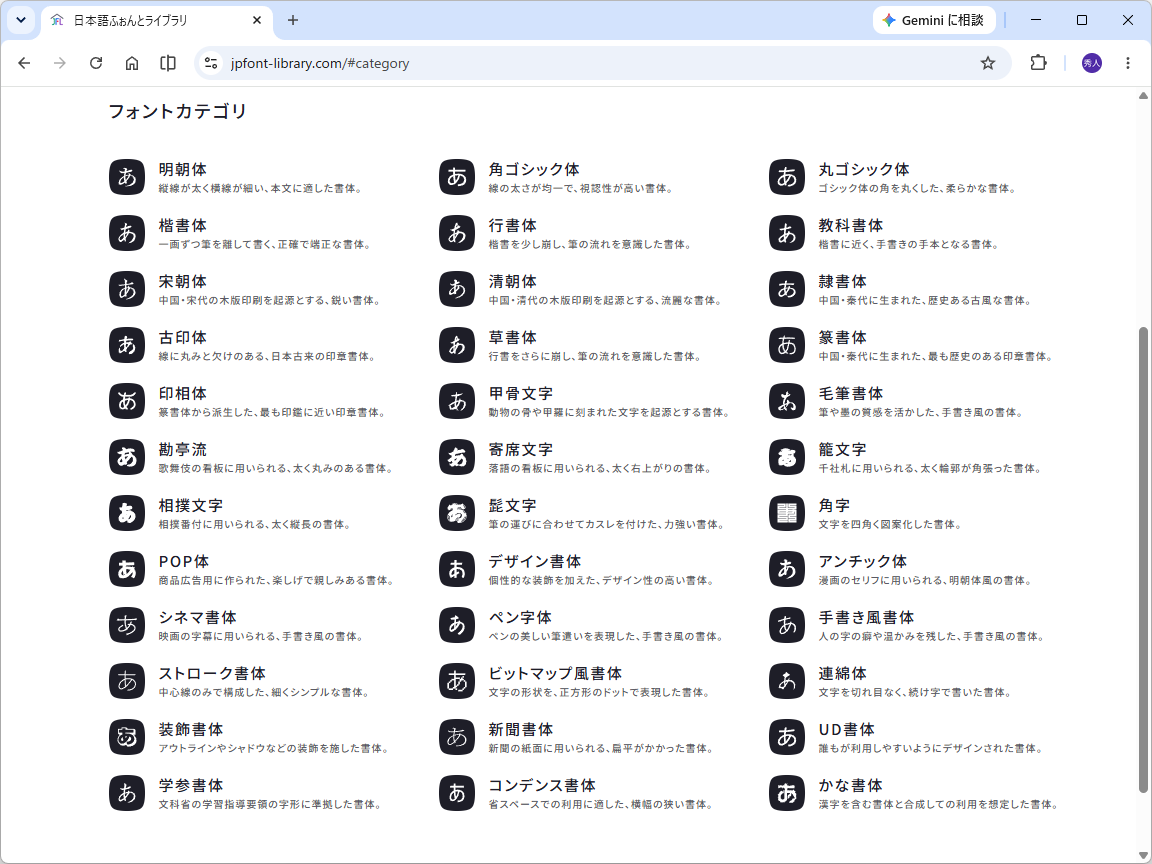Viewport: 1152px width, 864px height.
Task: Open the 新聞書体 category link
Action: [521, 730]
